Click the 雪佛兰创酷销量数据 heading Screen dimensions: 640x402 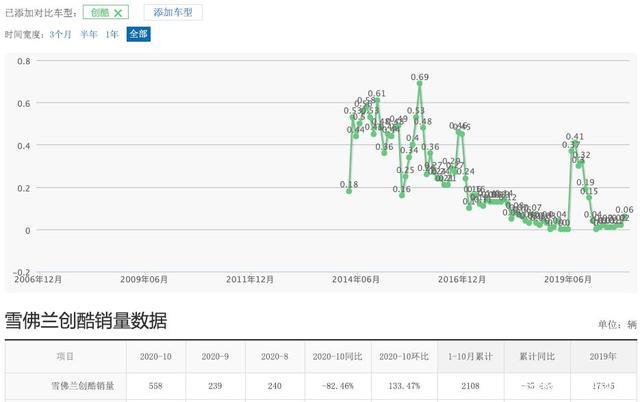(x=86, y=321)
